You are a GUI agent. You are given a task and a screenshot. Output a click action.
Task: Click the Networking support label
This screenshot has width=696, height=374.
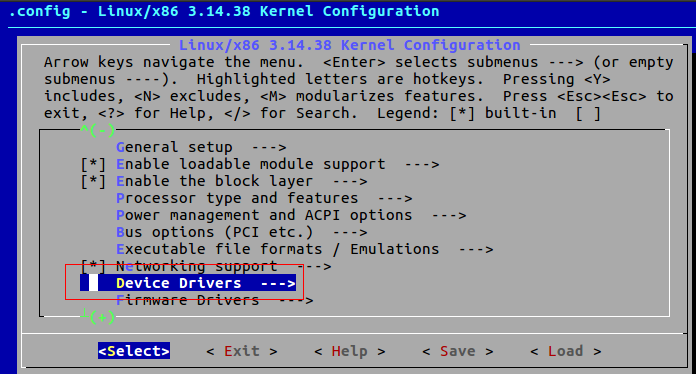(197, 266)
